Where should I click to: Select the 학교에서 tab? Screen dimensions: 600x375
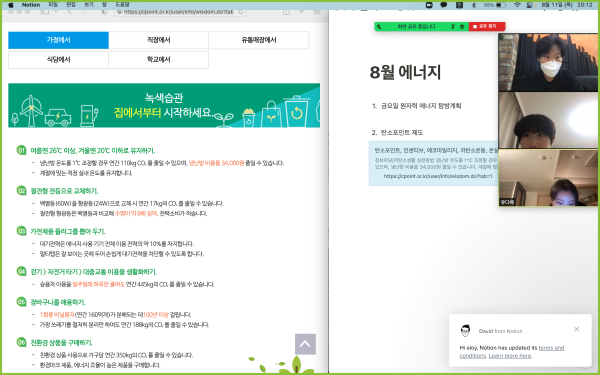(x=158, y=60)
